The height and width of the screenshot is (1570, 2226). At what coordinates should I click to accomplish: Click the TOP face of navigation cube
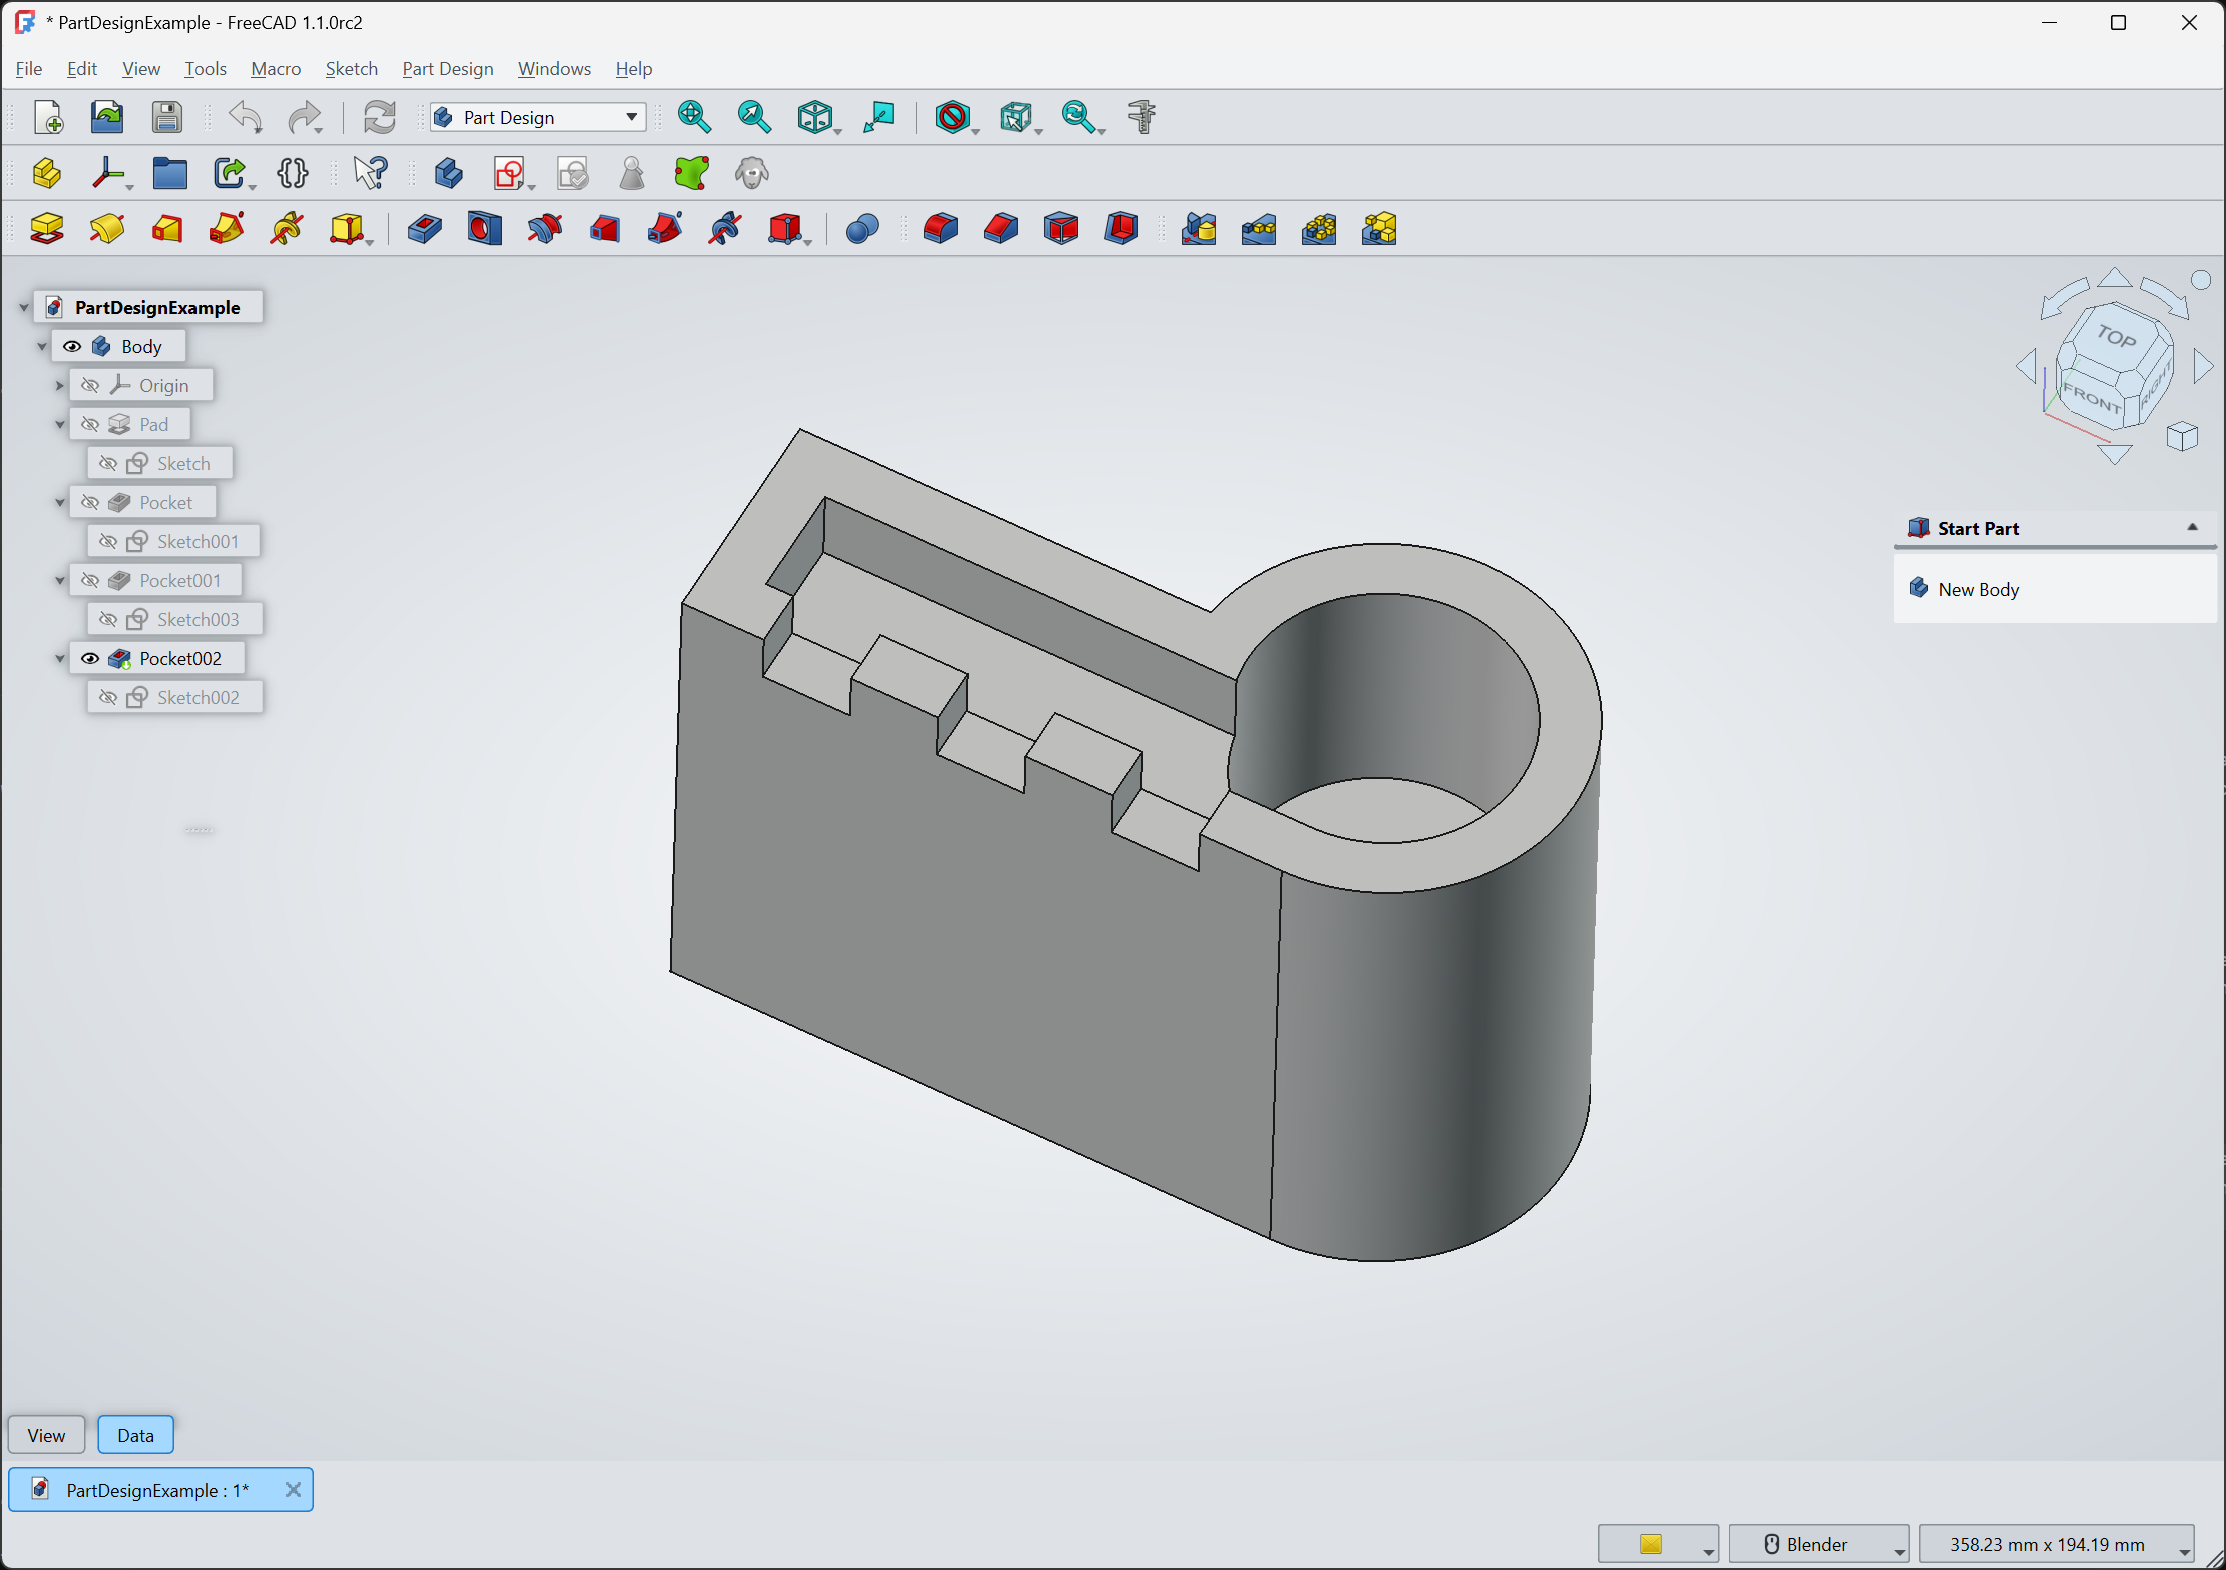(2118, 337)
